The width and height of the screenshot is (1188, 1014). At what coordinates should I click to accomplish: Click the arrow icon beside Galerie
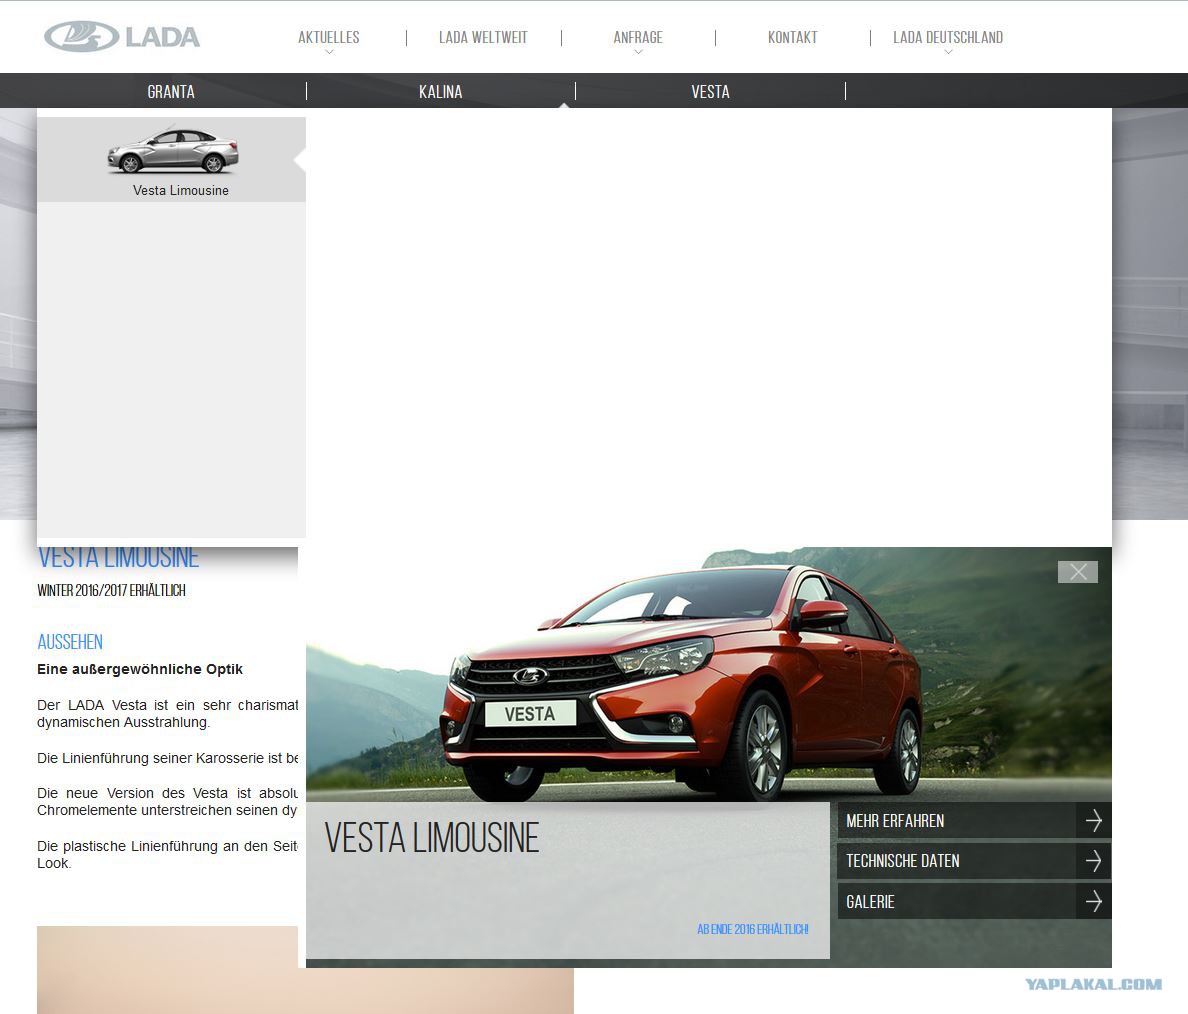1093,902
